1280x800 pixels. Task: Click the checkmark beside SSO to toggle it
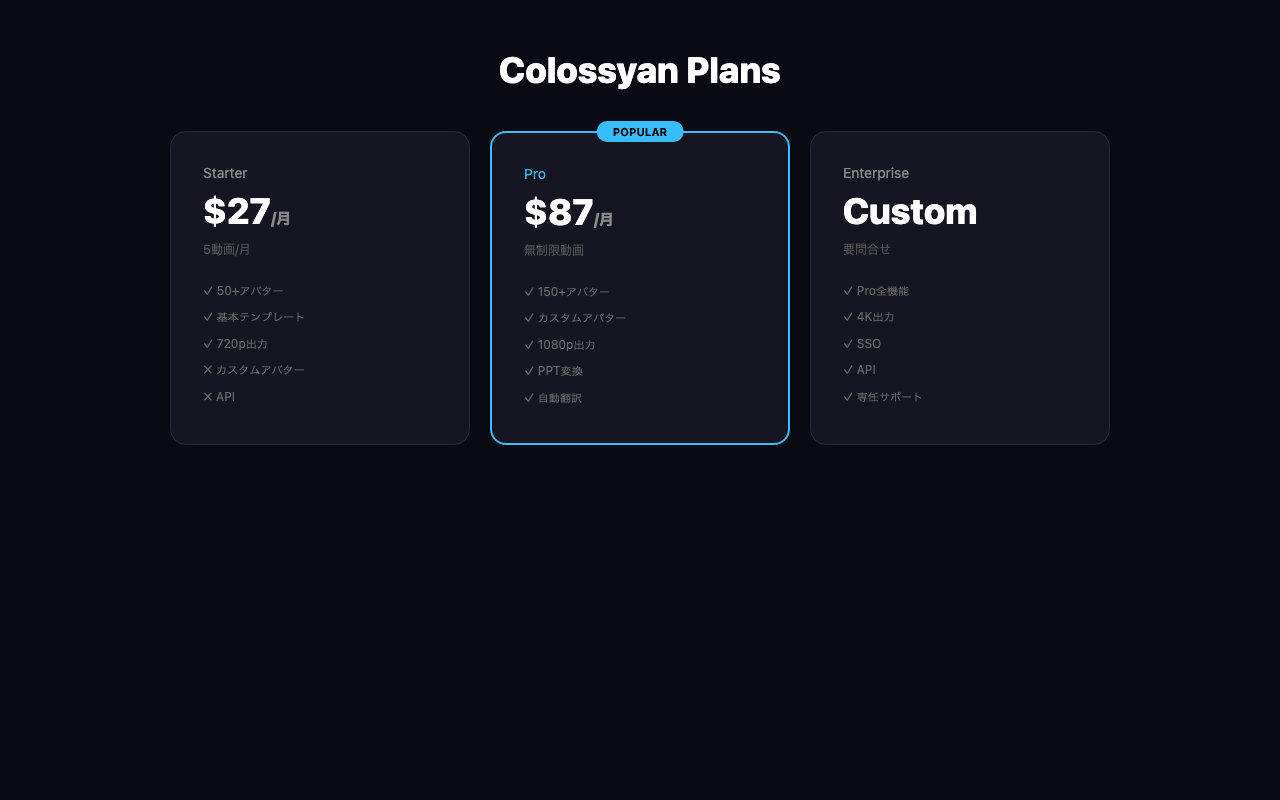coord(847,343)
